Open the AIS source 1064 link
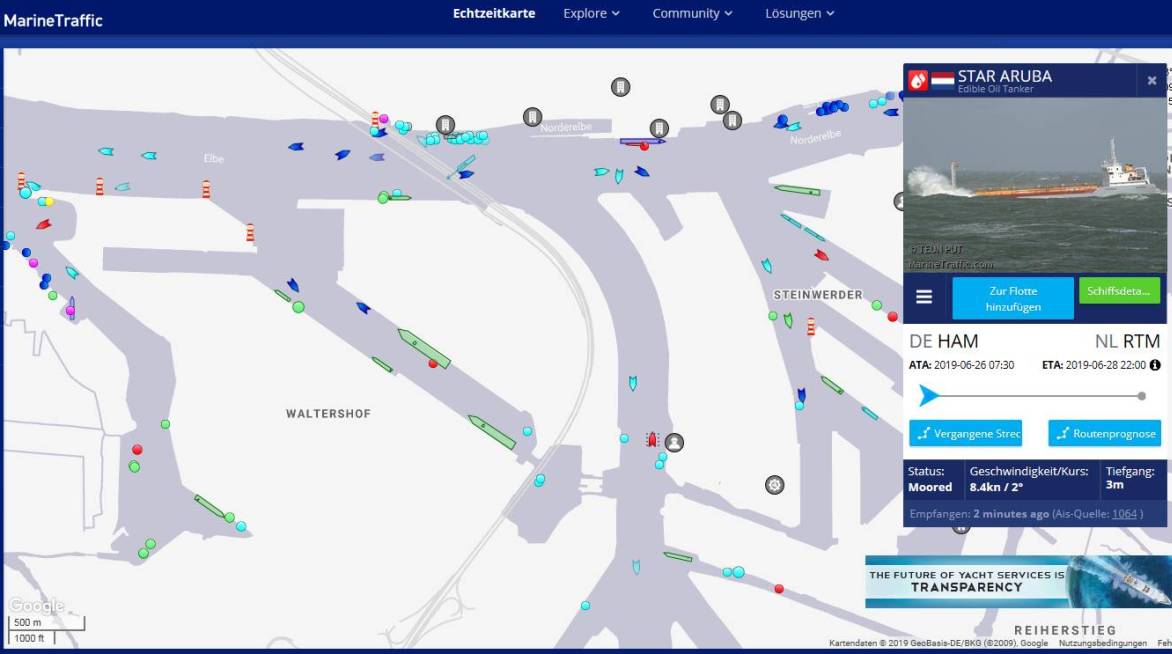Image resolution: width=1172 pixels, height=654 pixels. (1124, 513)
